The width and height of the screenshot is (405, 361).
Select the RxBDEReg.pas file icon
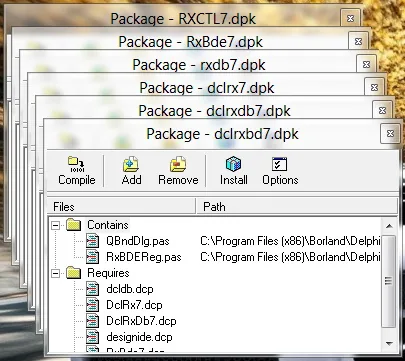point(93,257)
